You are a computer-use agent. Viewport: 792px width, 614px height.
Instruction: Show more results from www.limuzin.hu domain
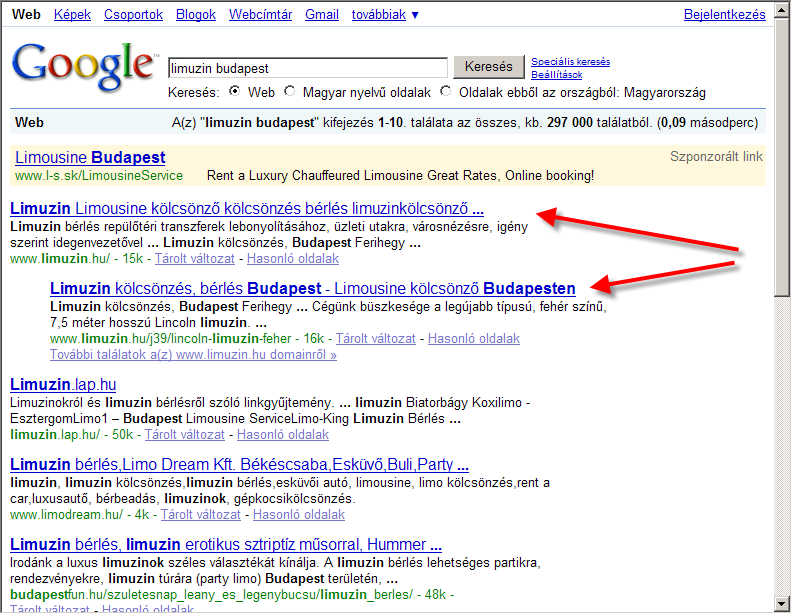coord(193,354)
